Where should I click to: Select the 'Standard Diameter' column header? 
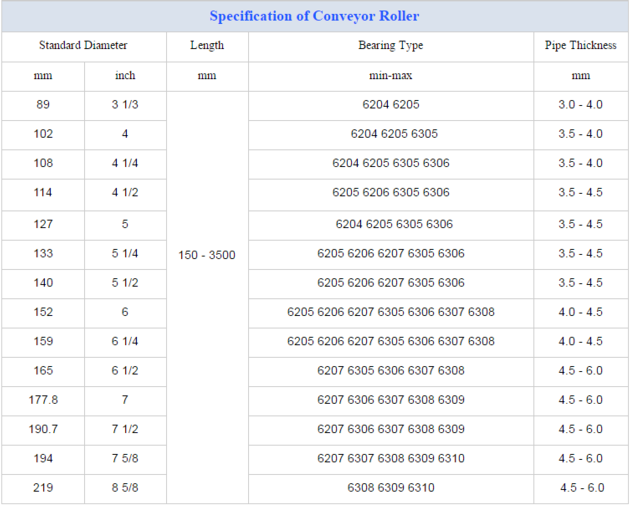(x=83, y=45)
